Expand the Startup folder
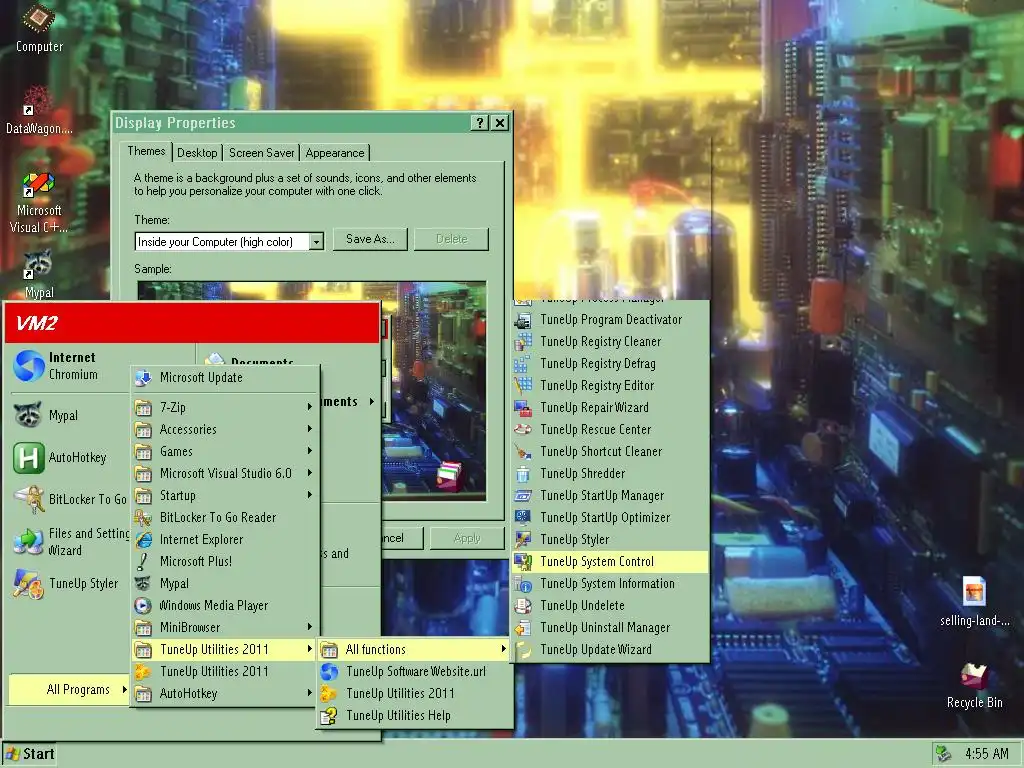Viewport: 1024px width, 768px height. [x=225, y=496]
